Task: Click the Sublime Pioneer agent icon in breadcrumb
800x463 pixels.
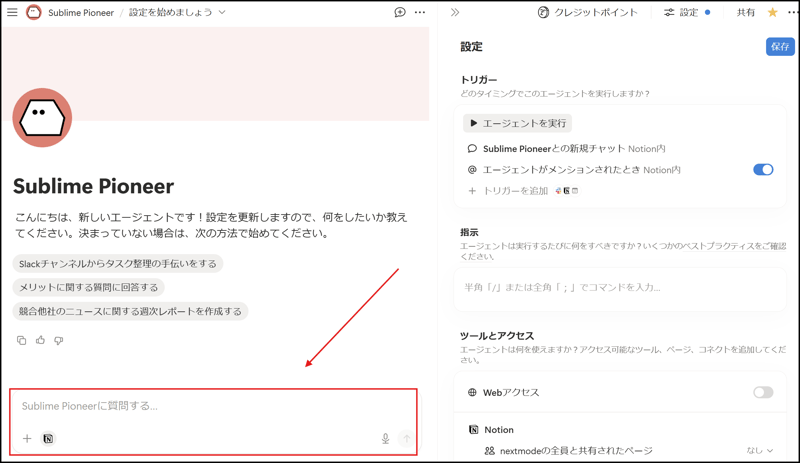Action: coord(34,12)
